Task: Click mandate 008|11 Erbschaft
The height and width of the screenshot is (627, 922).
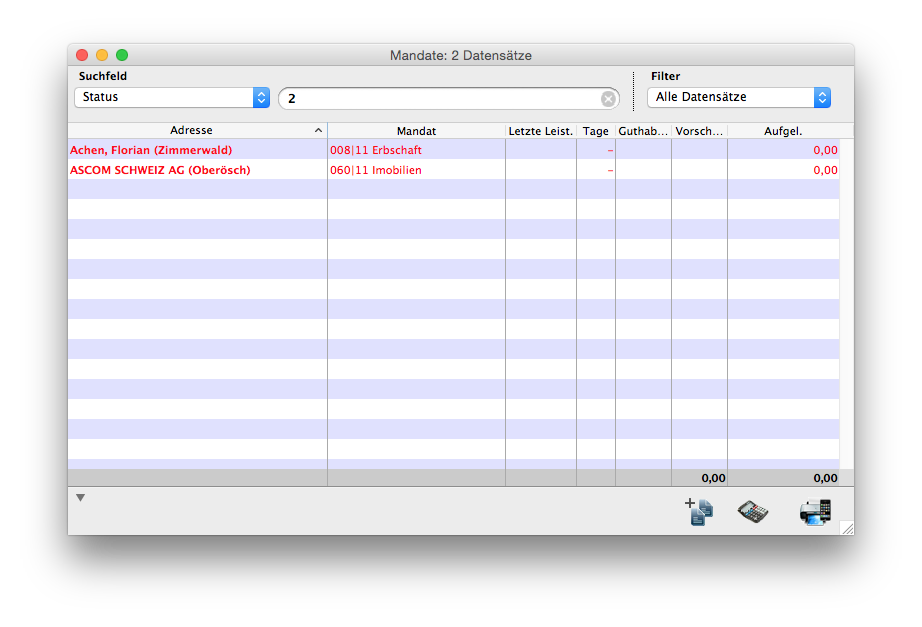Action: coord(376,150)
